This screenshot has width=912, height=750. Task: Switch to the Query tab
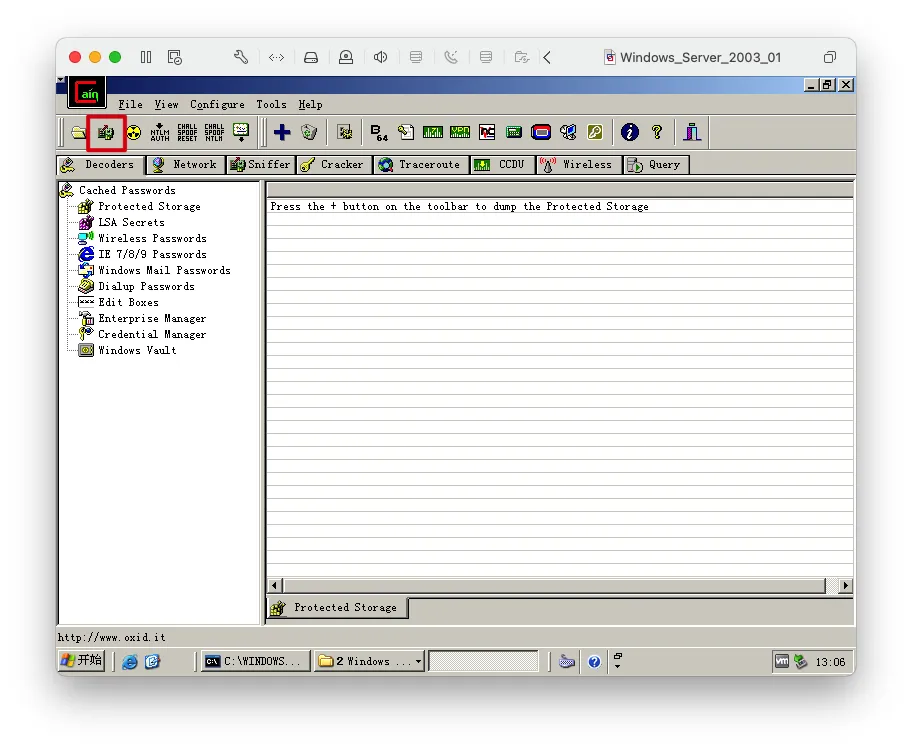click(x=656, y=165)
